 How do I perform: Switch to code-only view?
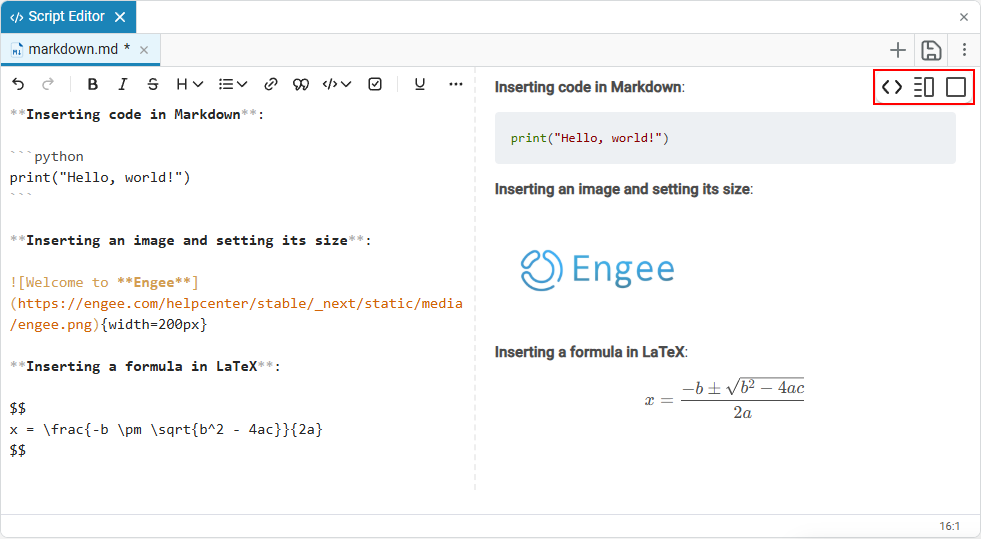(x=892, y=87)
